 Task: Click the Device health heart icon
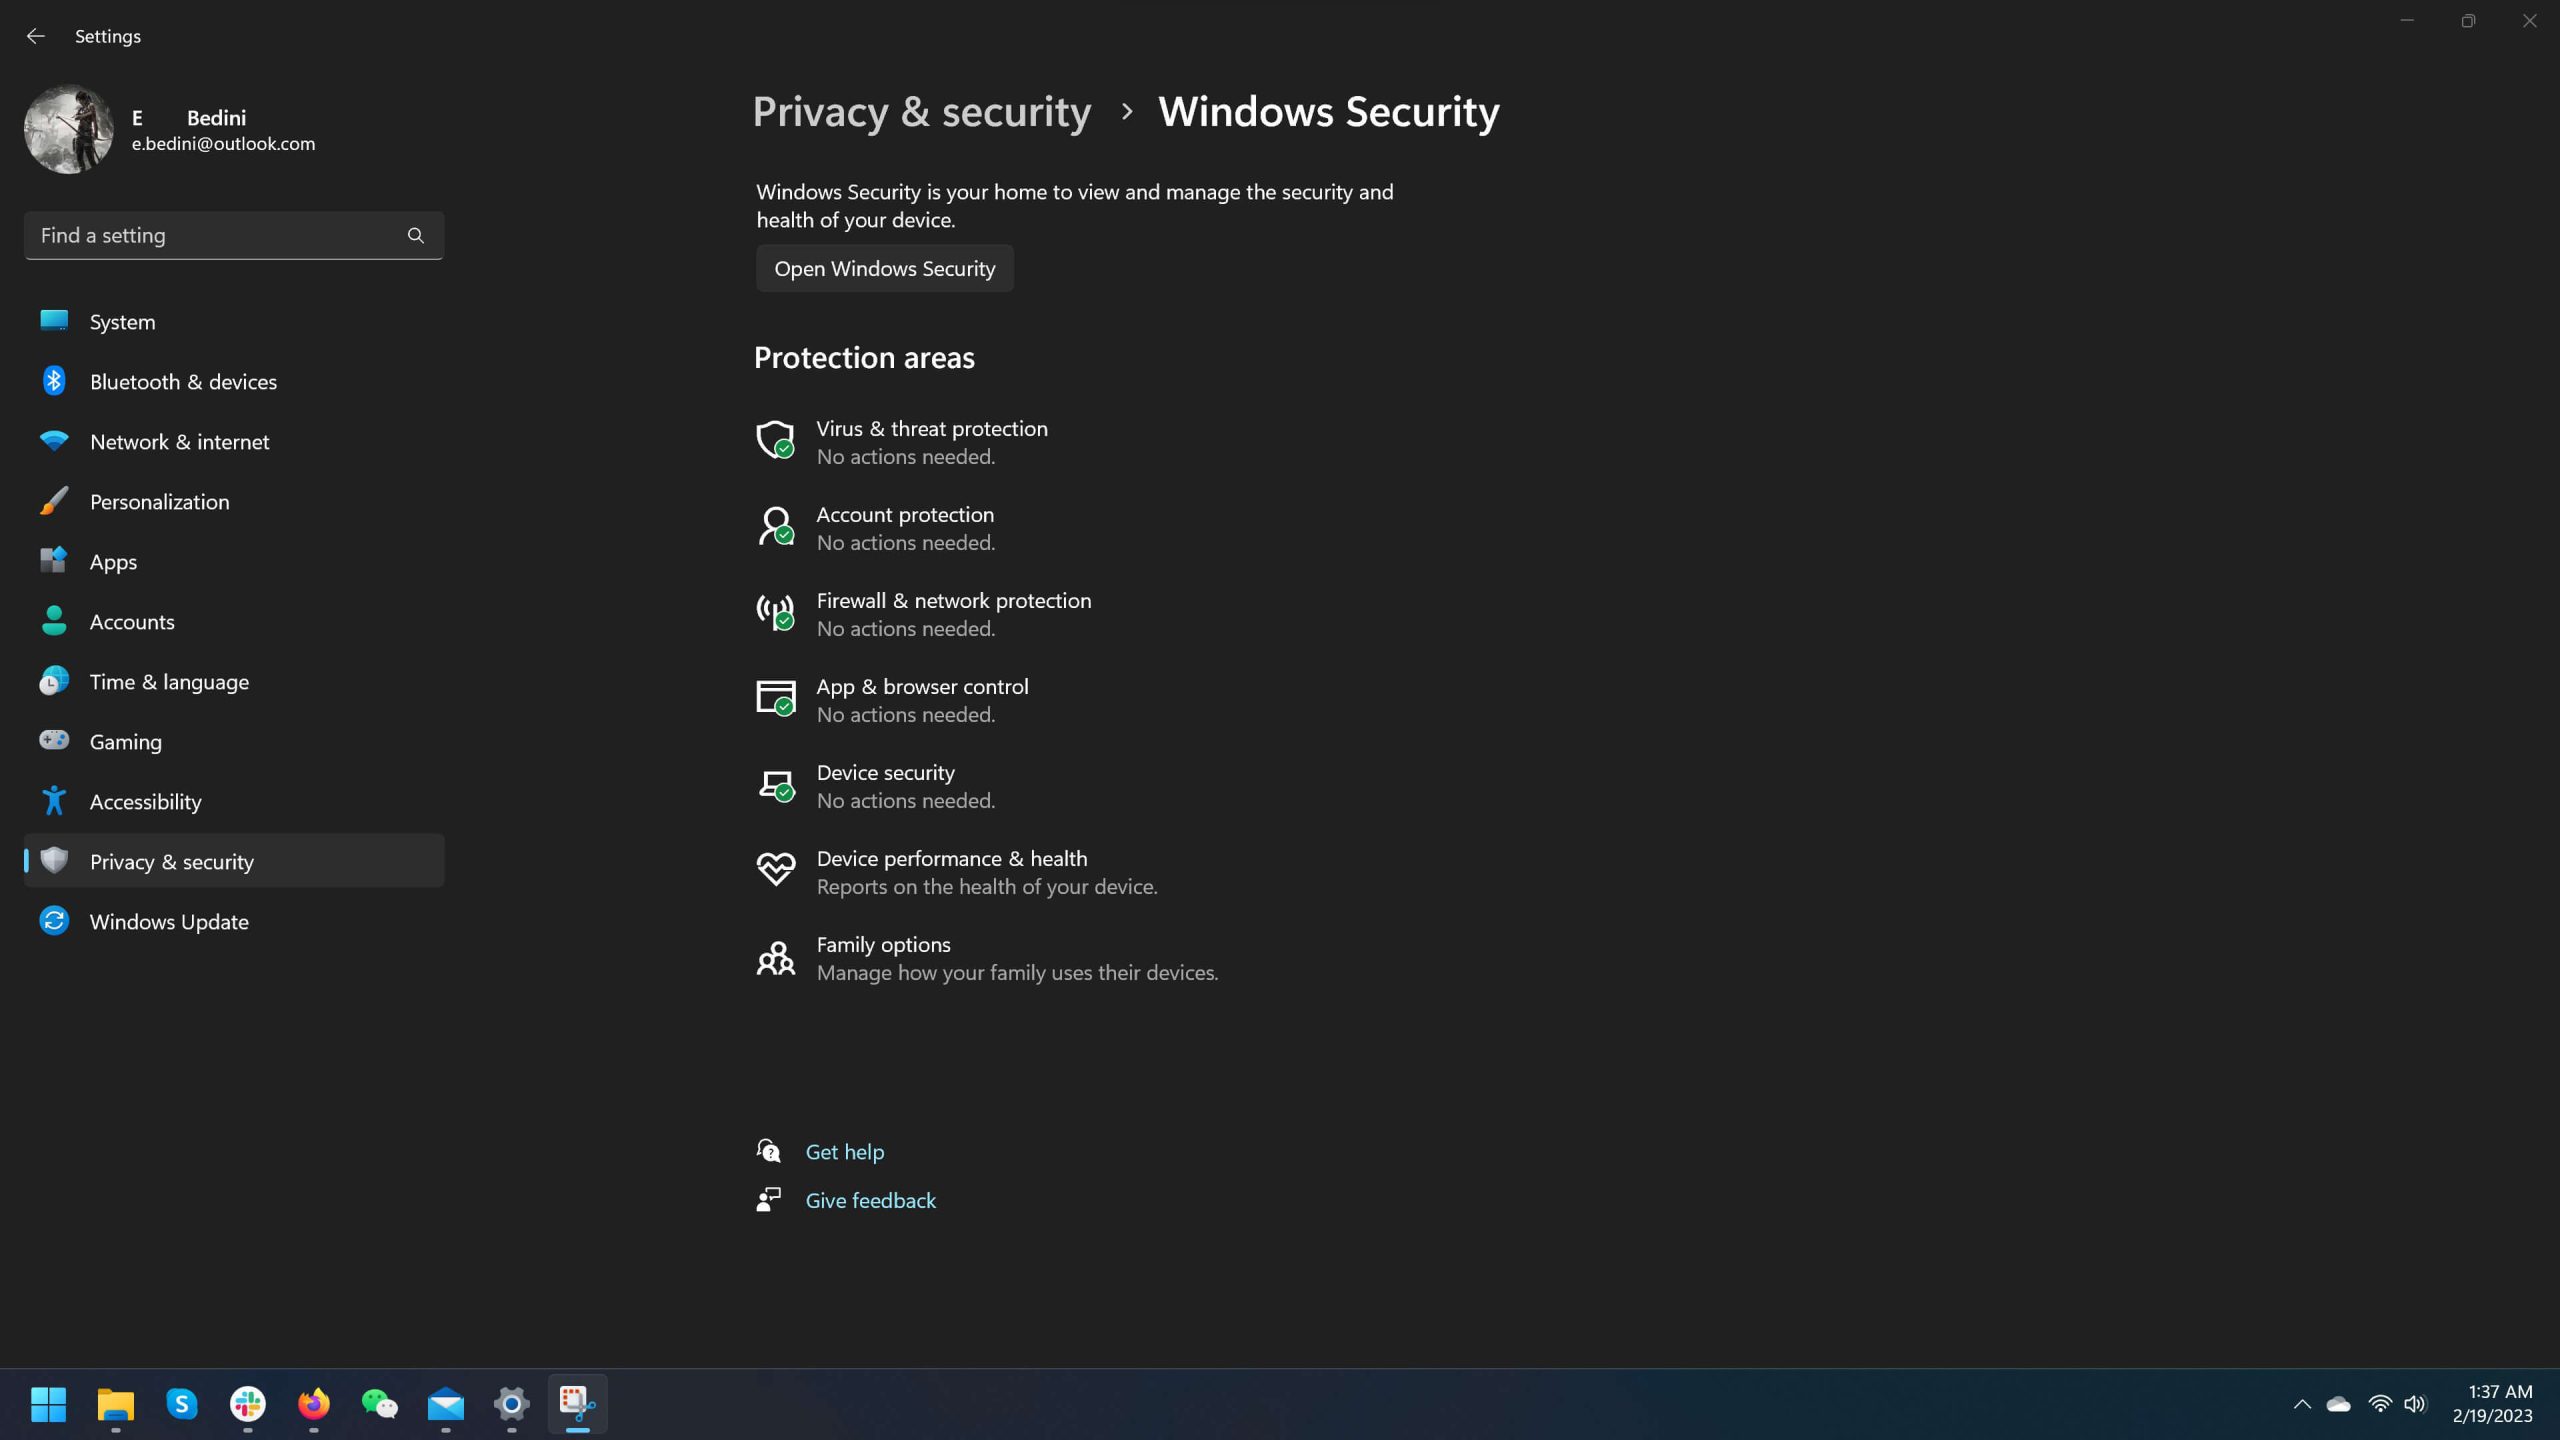(775, 869)
